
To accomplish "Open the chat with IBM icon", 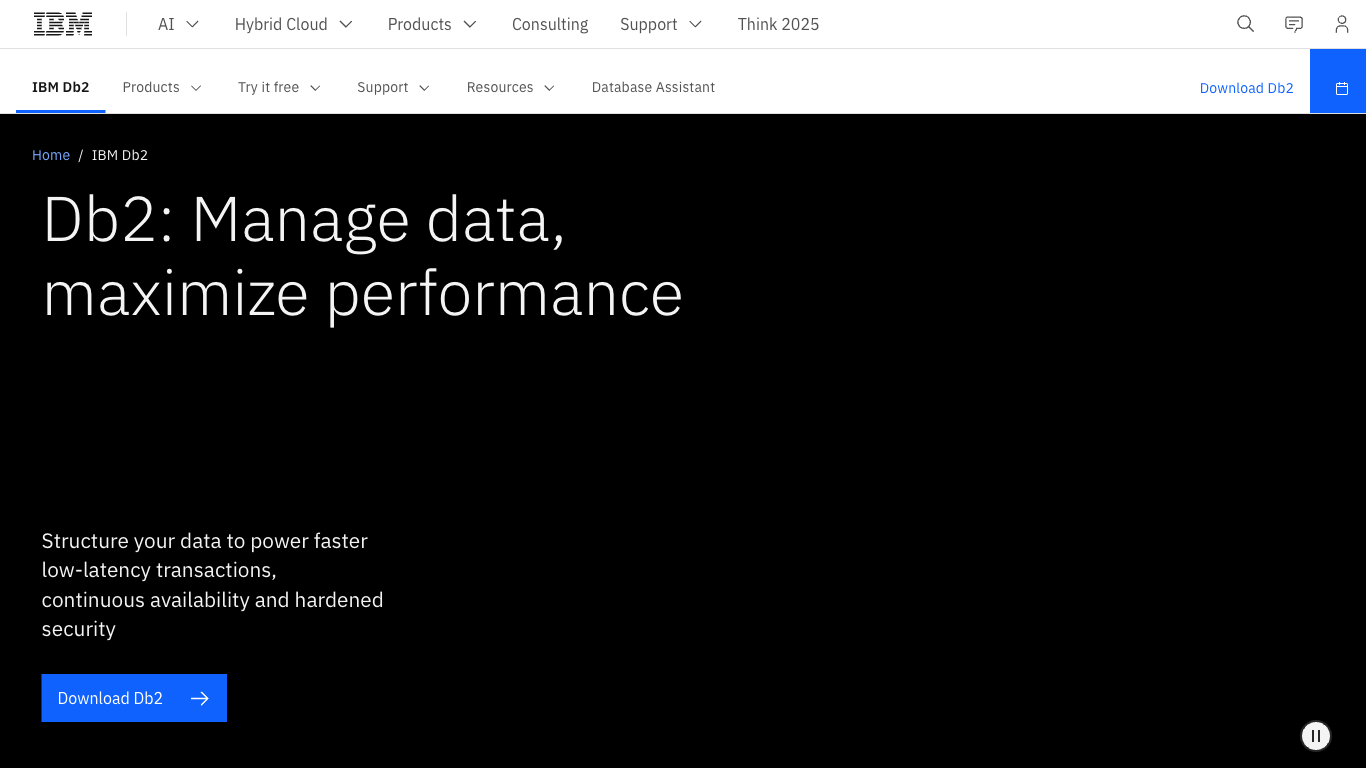I will pos(1294,24).
